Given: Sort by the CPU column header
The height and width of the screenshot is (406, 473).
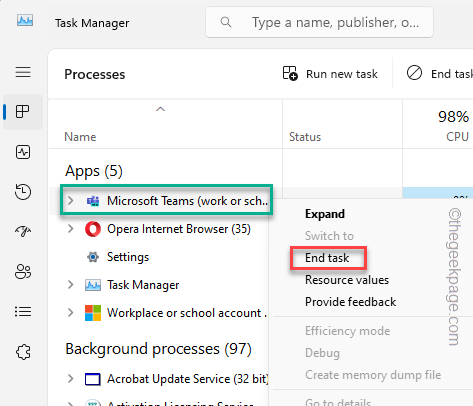Looking at the screenshot, I should coord(457,137).
